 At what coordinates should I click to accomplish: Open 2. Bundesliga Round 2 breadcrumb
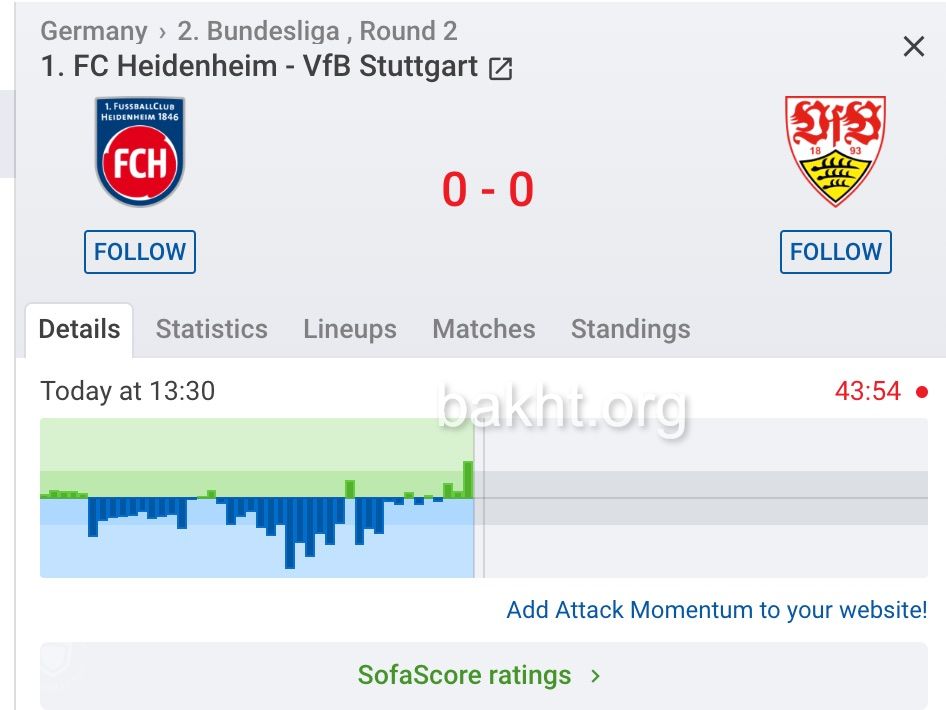317,31
